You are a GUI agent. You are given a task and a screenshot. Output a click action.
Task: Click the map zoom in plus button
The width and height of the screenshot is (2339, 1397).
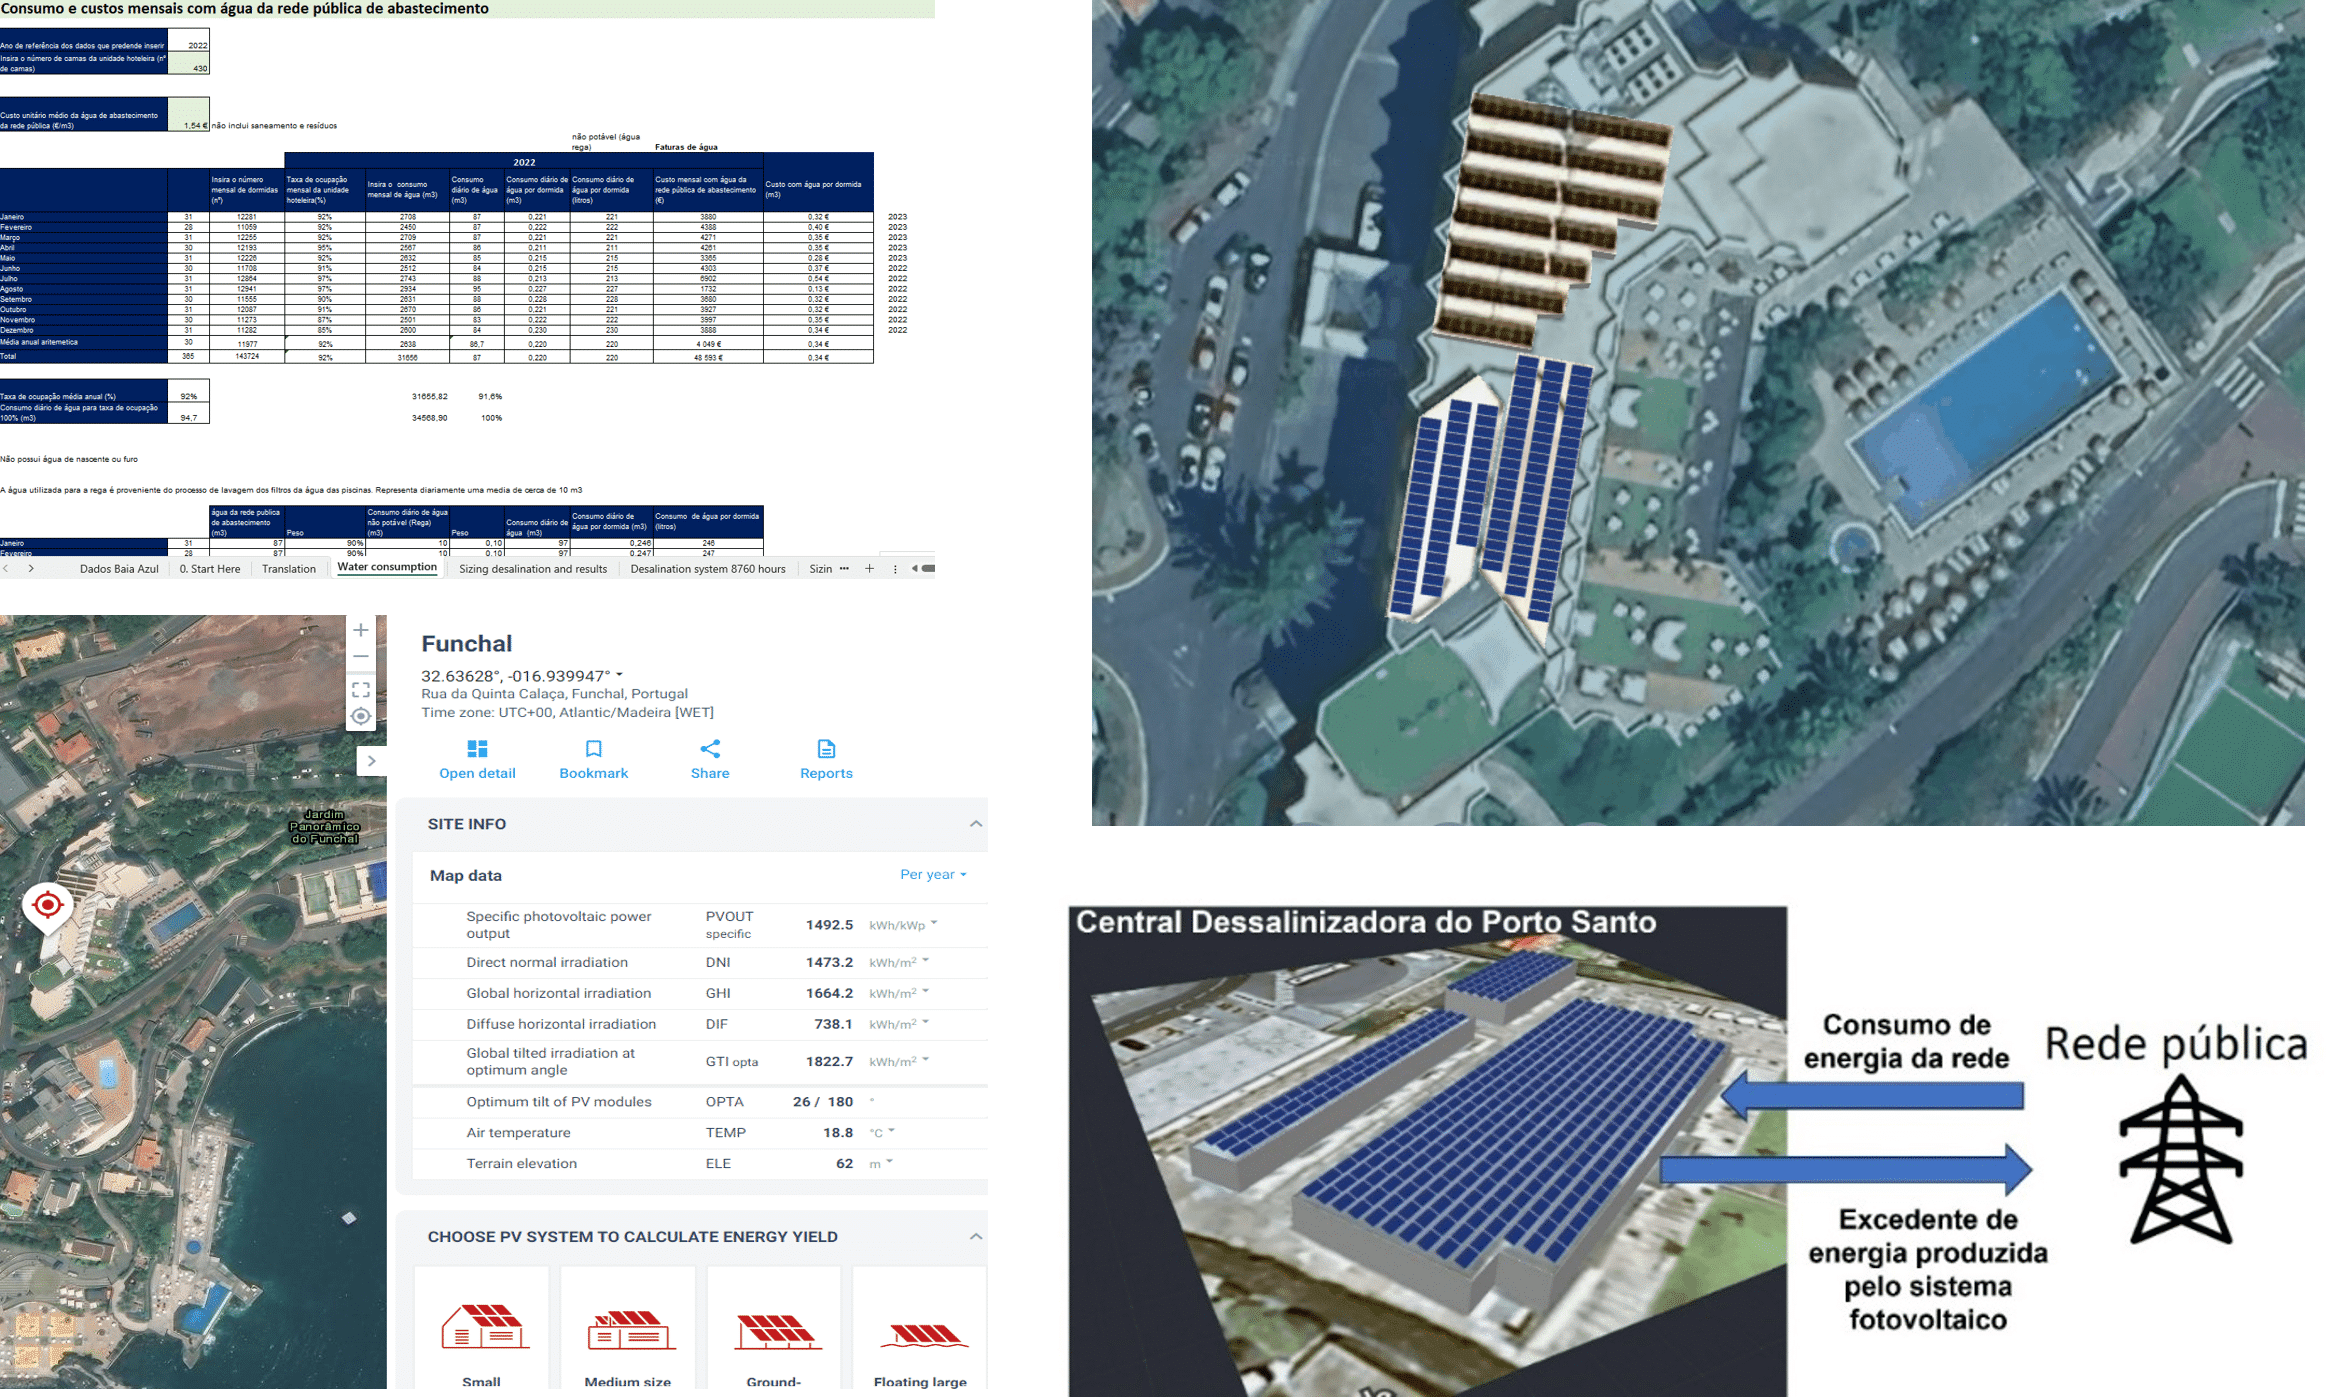coord(361,630)
